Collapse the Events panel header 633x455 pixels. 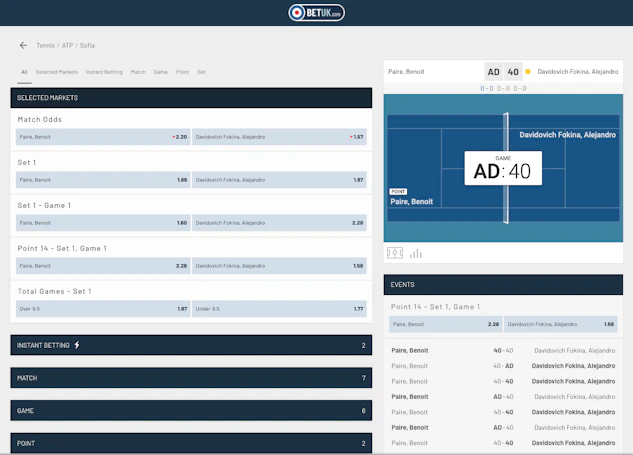coord(503,285)
